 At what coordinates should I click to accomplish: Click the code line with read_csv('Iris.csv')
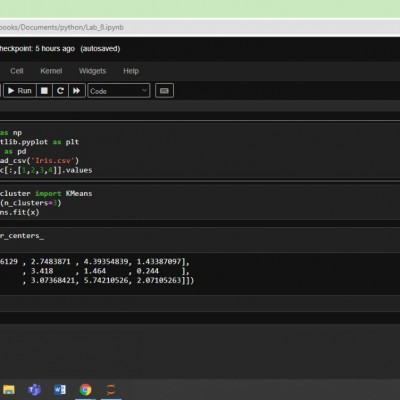click(39, 161)
